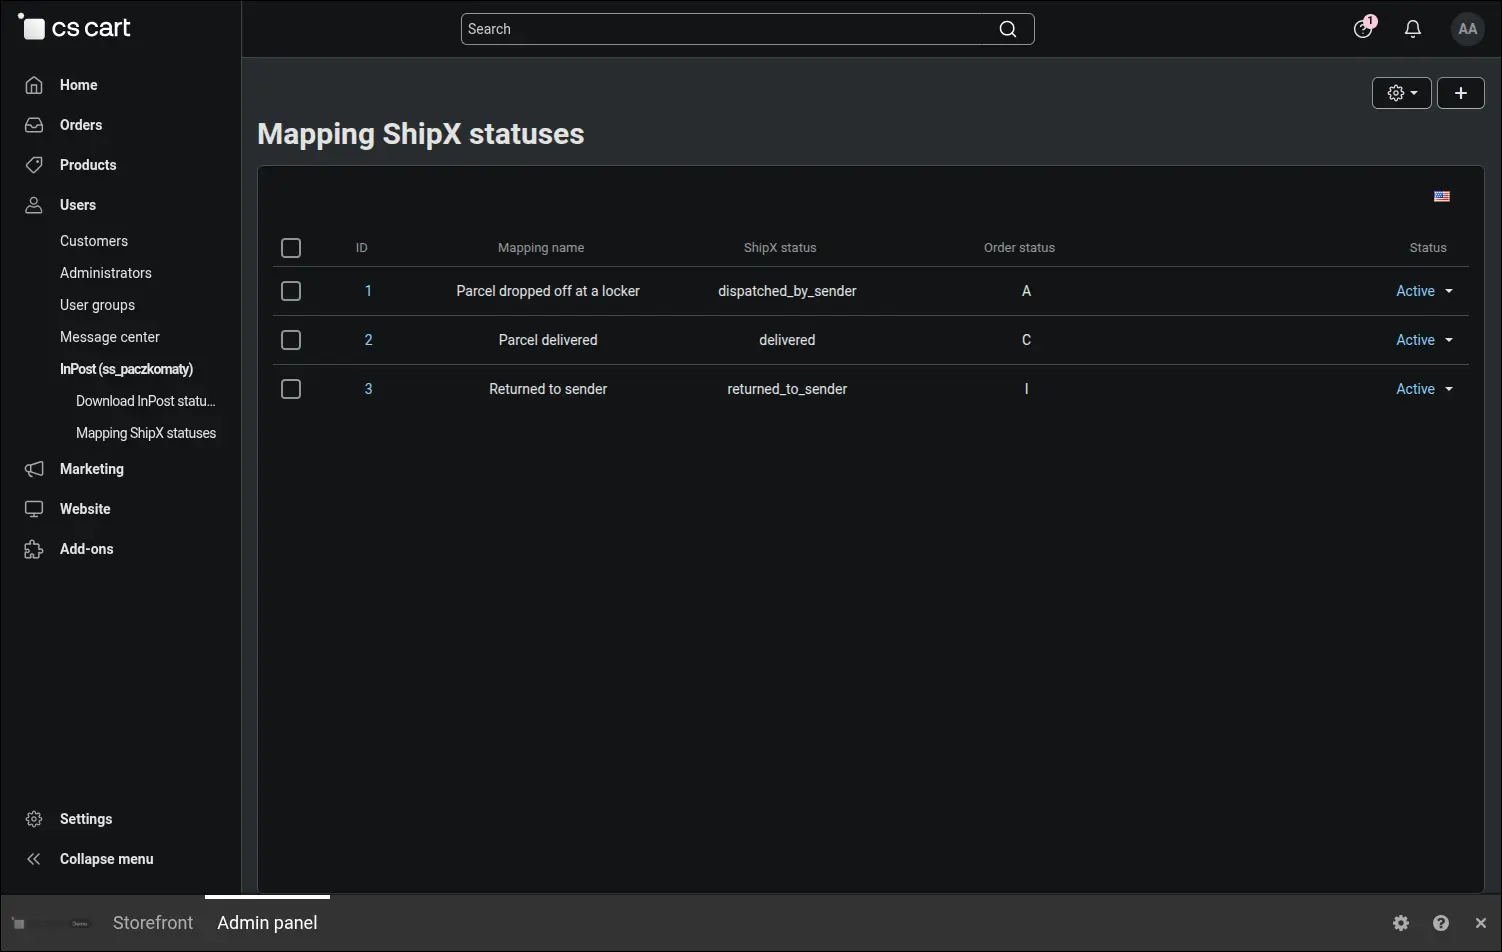
Task: Open the Products menu item
Action: click(x=88, y=165)
